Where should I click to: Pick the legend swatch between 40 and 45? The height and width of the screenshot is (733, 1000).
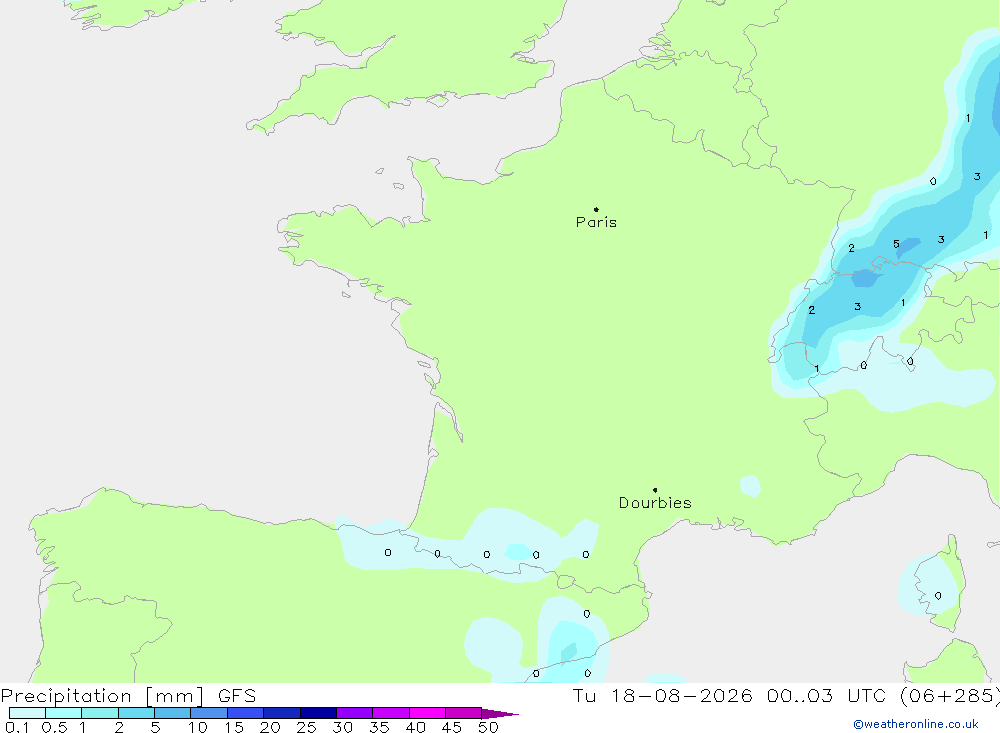pyautogui.click(x=427, y=713)
